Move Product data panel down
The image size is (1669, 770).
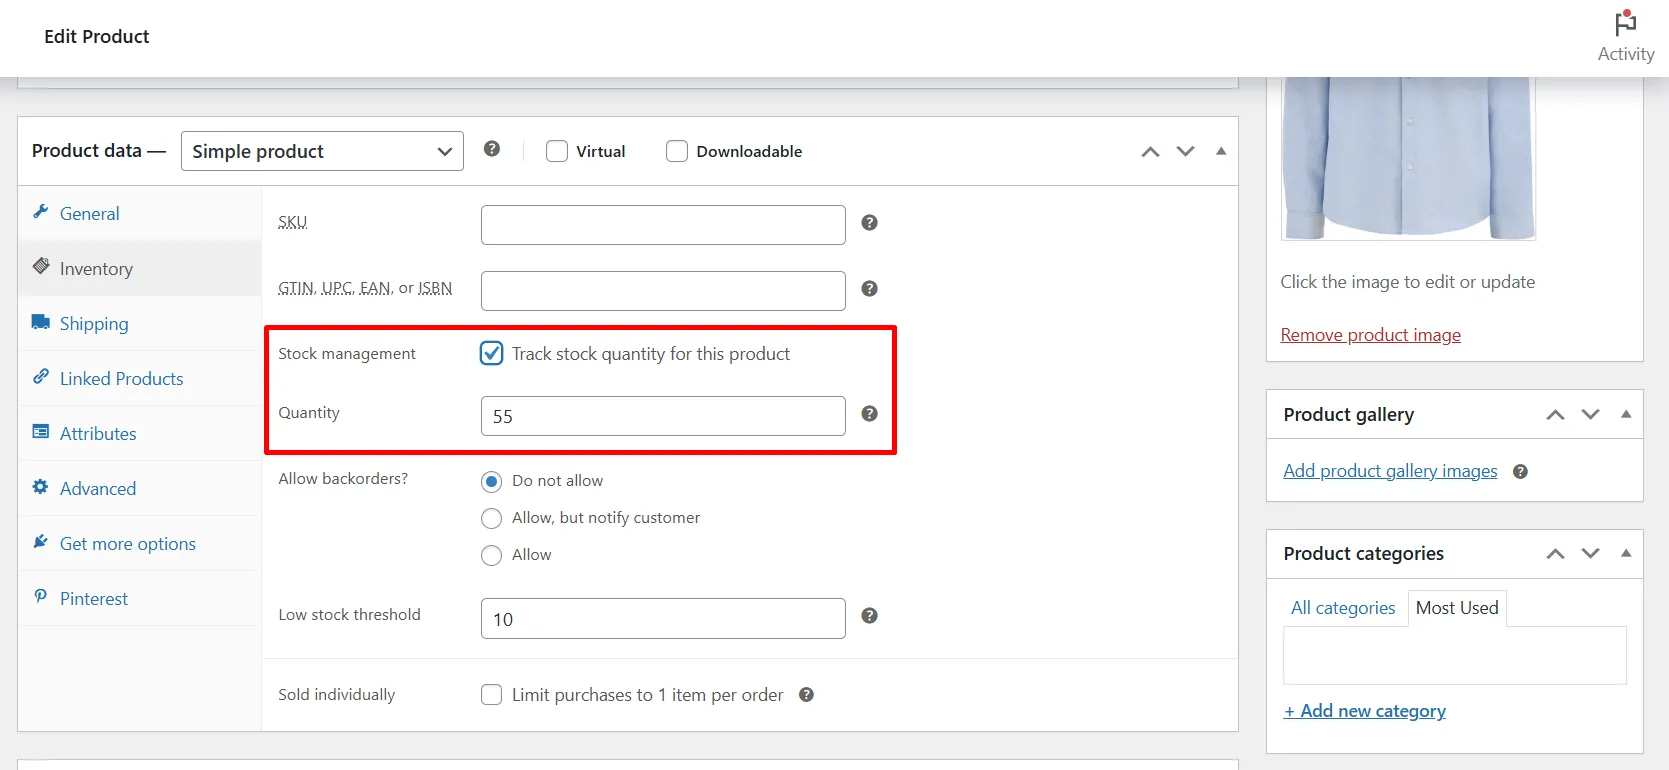pyautogui.click(x=1186, y=152)
